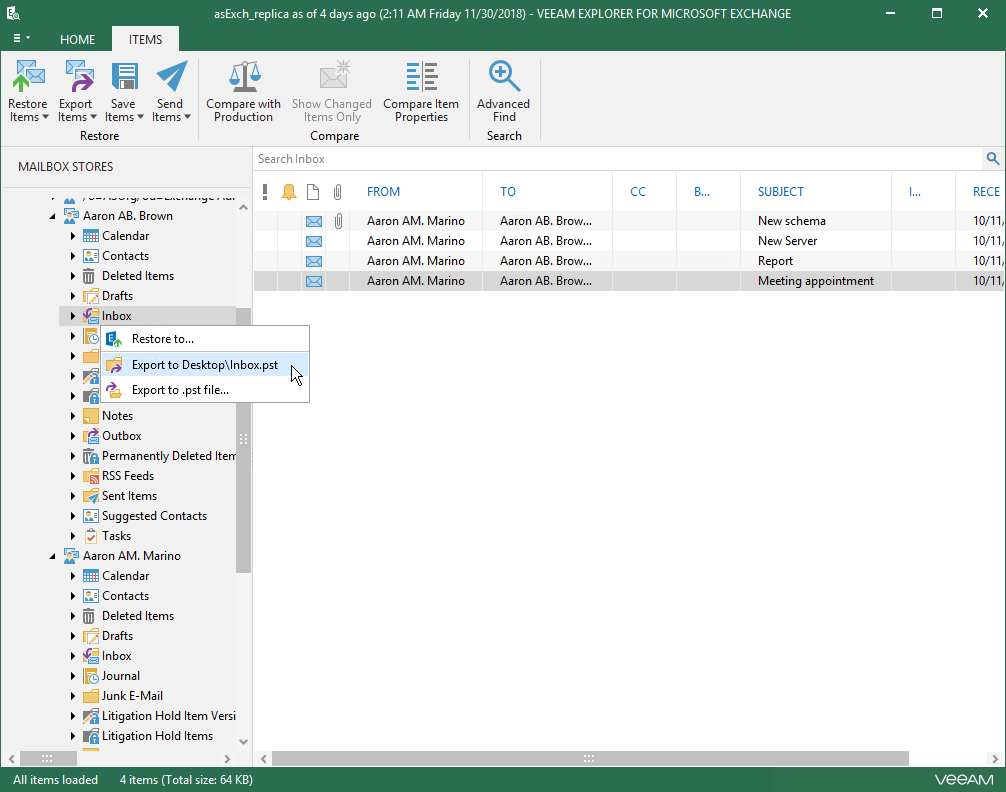Viewport: 1006px width, 792px height.
Task: Click Aaron AB. Brown mailbox icon
Action: click(x=71, y=216)
